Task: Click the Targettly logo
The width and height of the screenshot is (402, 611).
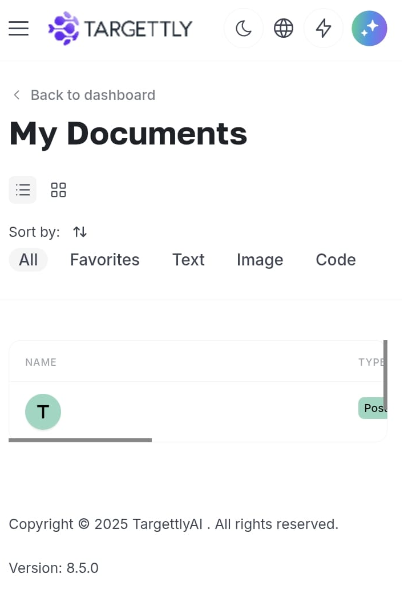Action: [120, 28]
